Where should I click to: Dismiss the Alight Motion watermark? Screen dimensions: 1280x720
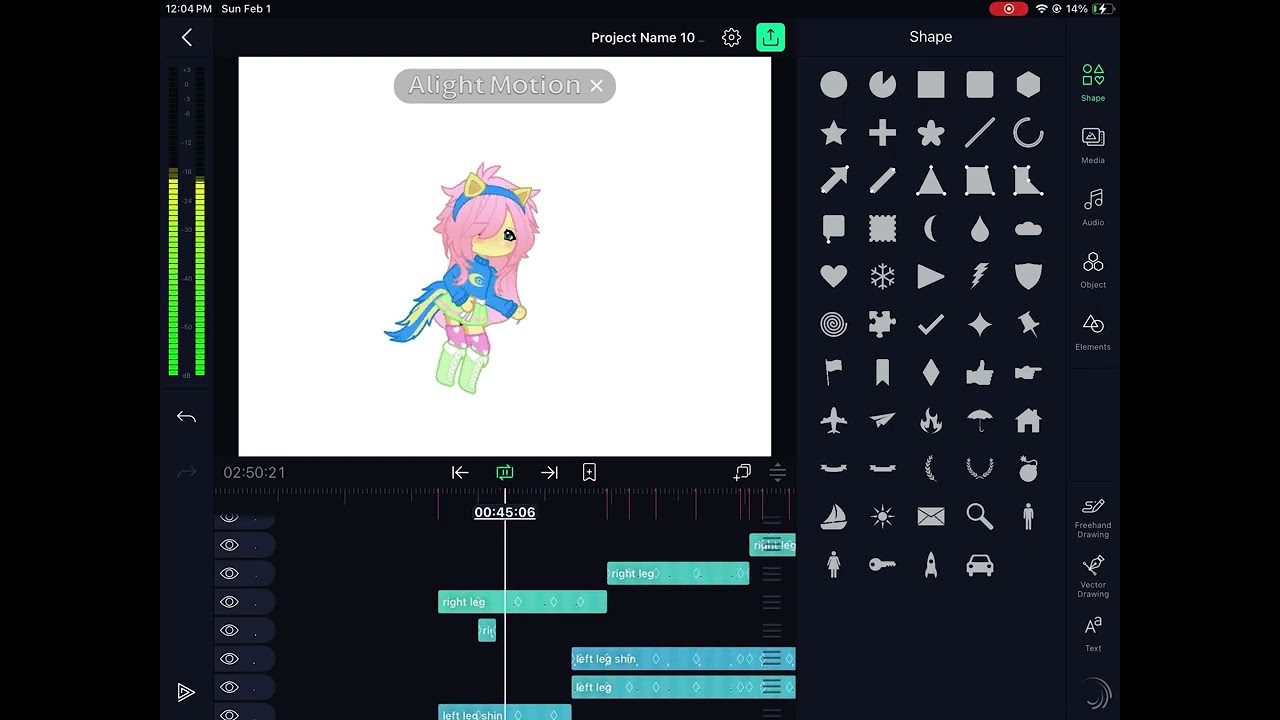[596, 86]
